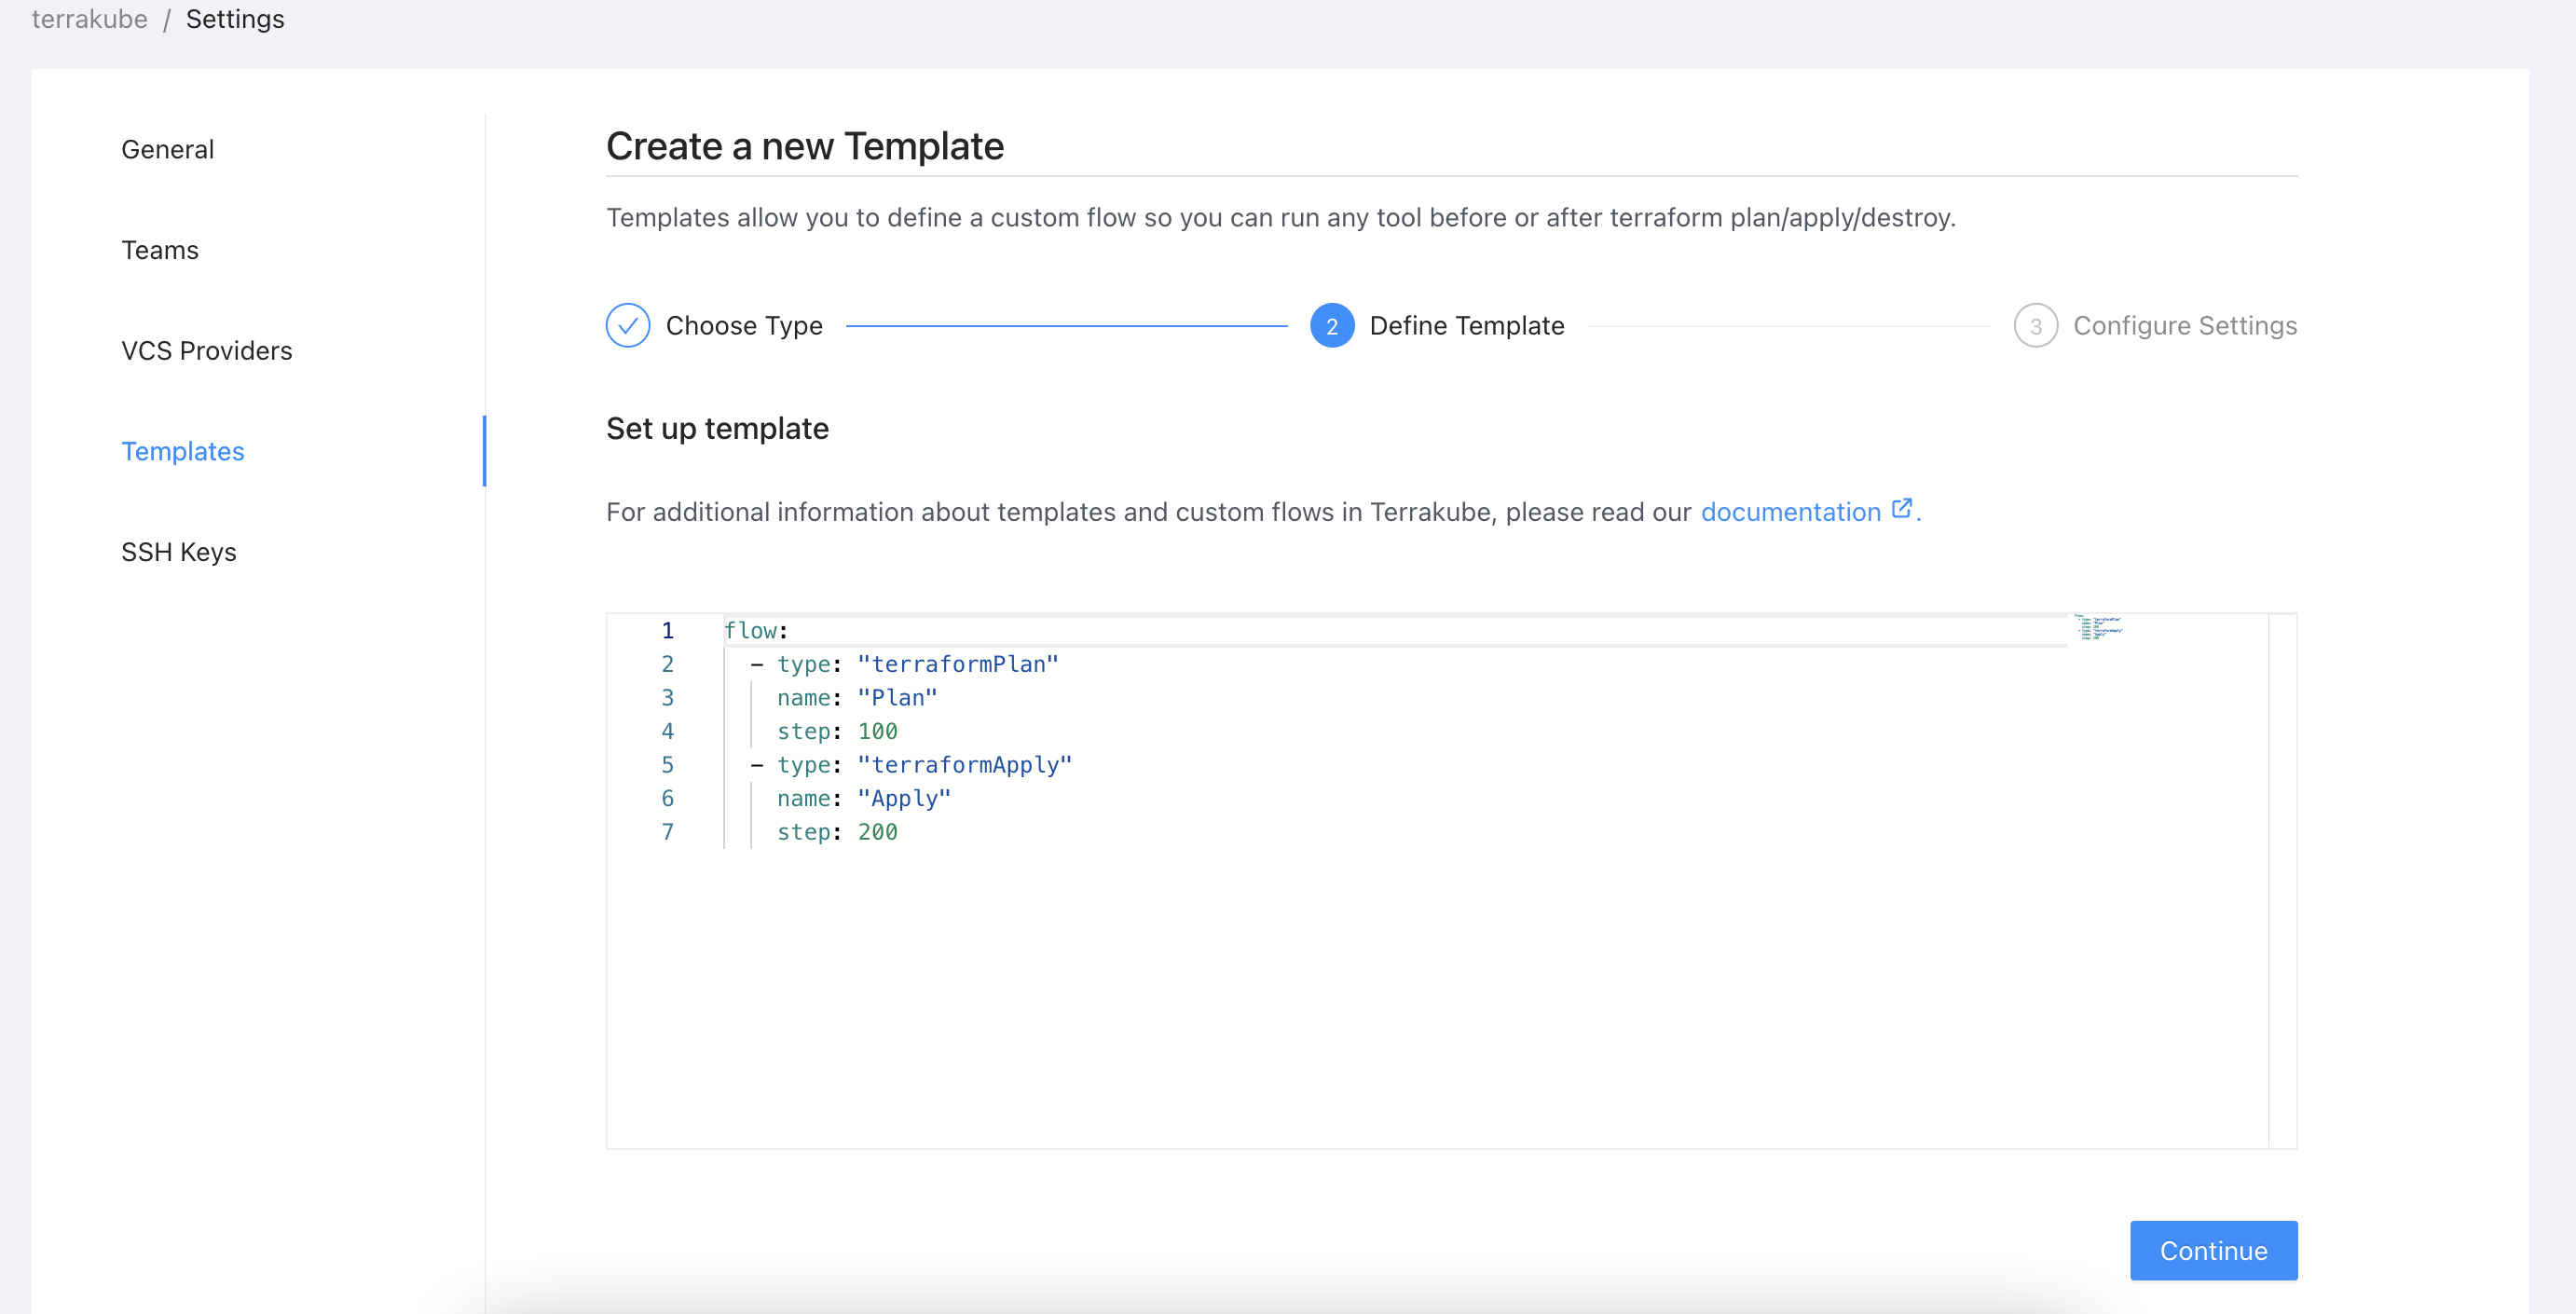This screenshot has height=1314, width=2576.
Task: Click the Settings breadcrumb
Action: [x=235, y=19]
